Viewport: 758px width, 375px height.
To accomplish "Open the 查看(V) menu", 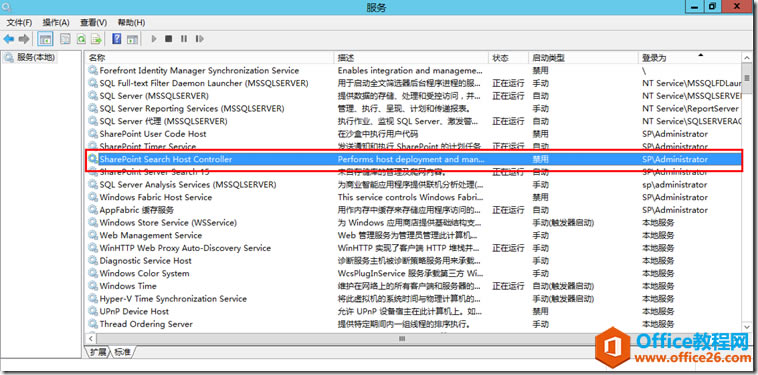I will pyautogui.click(x=94, y=23).
